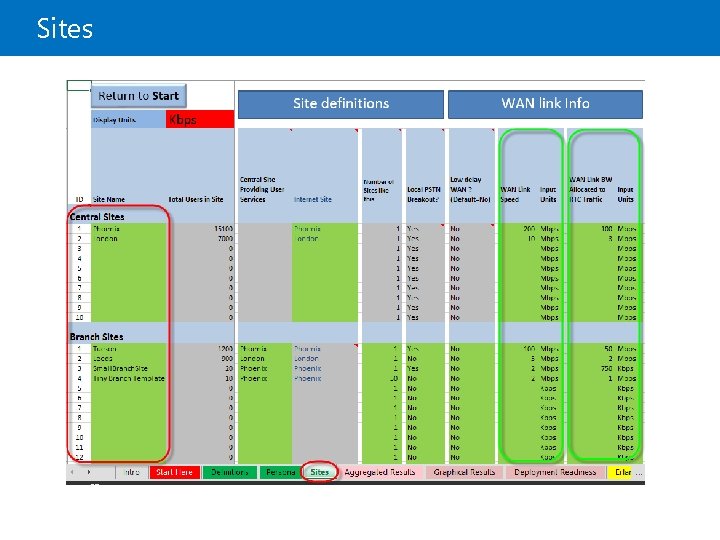
Task: Select Tiny Branch's sites-like-this cell 10
Action: point(382,379)
